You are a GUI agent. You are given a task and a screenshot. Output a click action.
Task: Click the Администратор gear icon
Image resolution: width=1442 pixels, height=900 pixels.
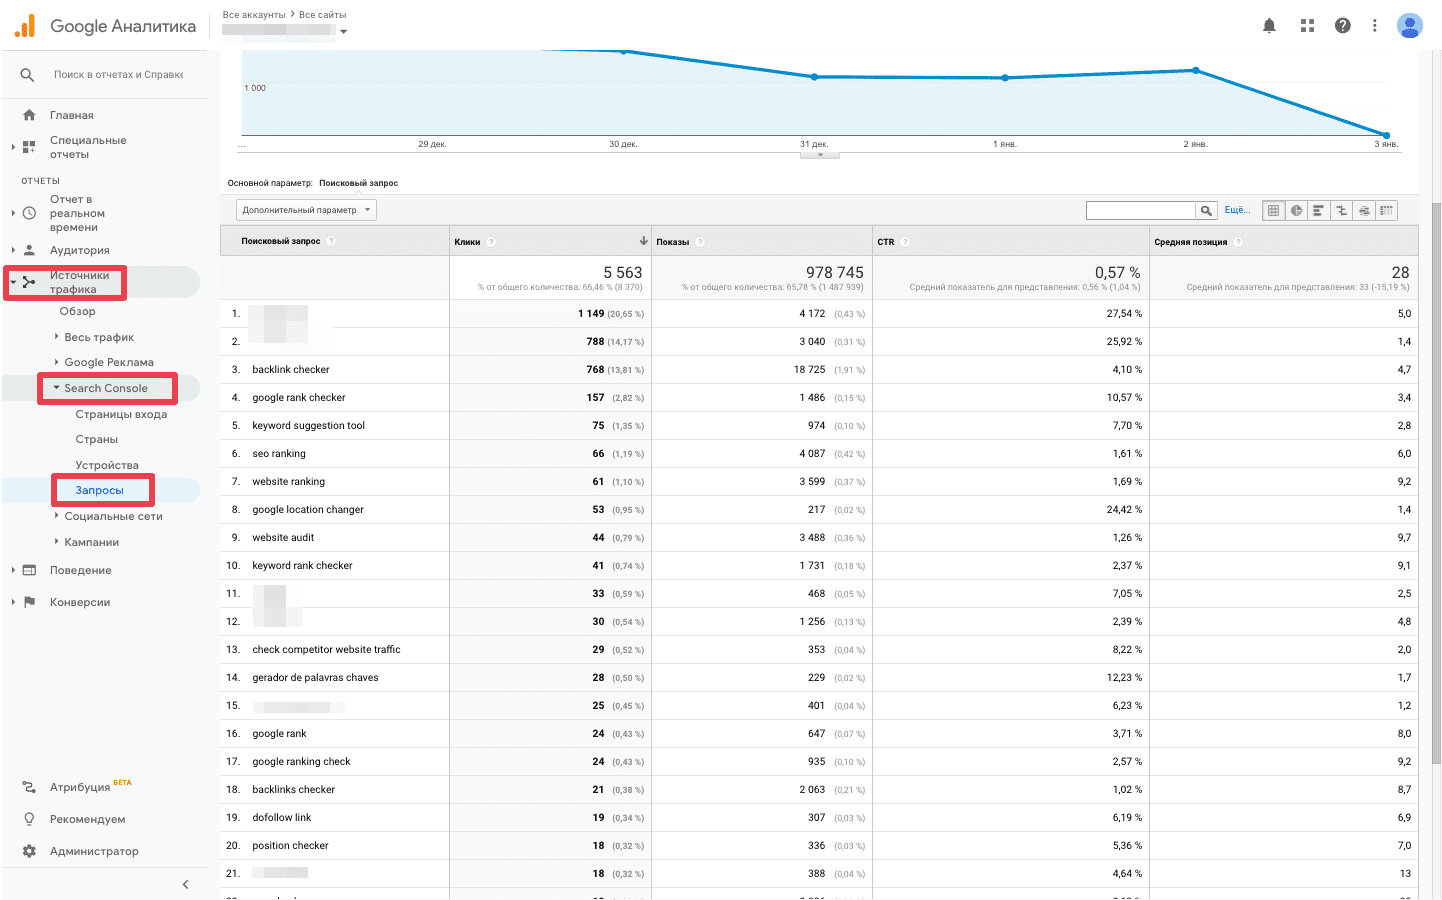[x=29, y=851]
